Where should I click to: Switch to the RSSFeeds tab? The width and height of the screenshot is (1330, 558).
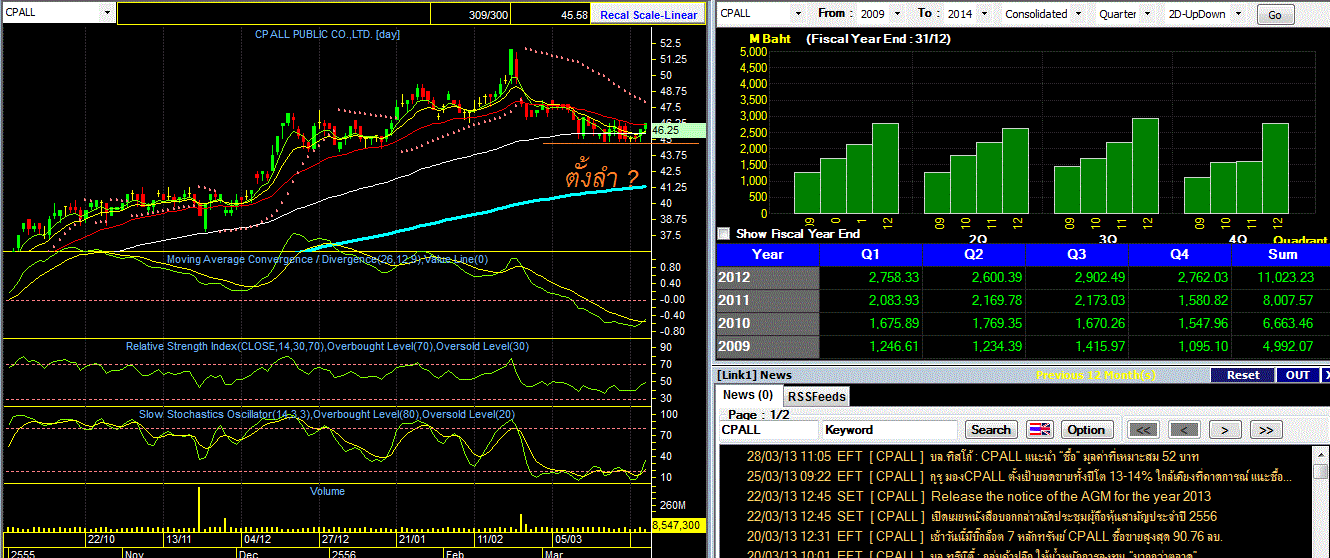click(816, 396)
